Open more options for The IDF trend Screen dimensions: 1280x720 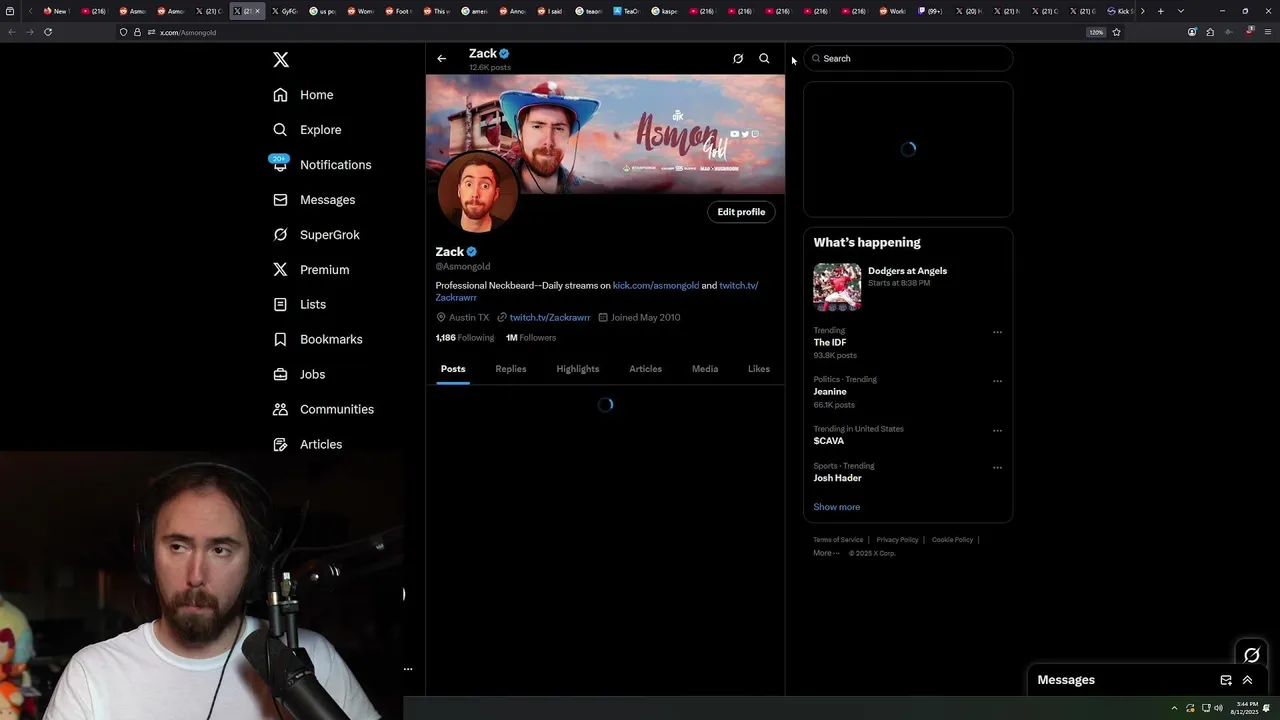click(997, 332)
